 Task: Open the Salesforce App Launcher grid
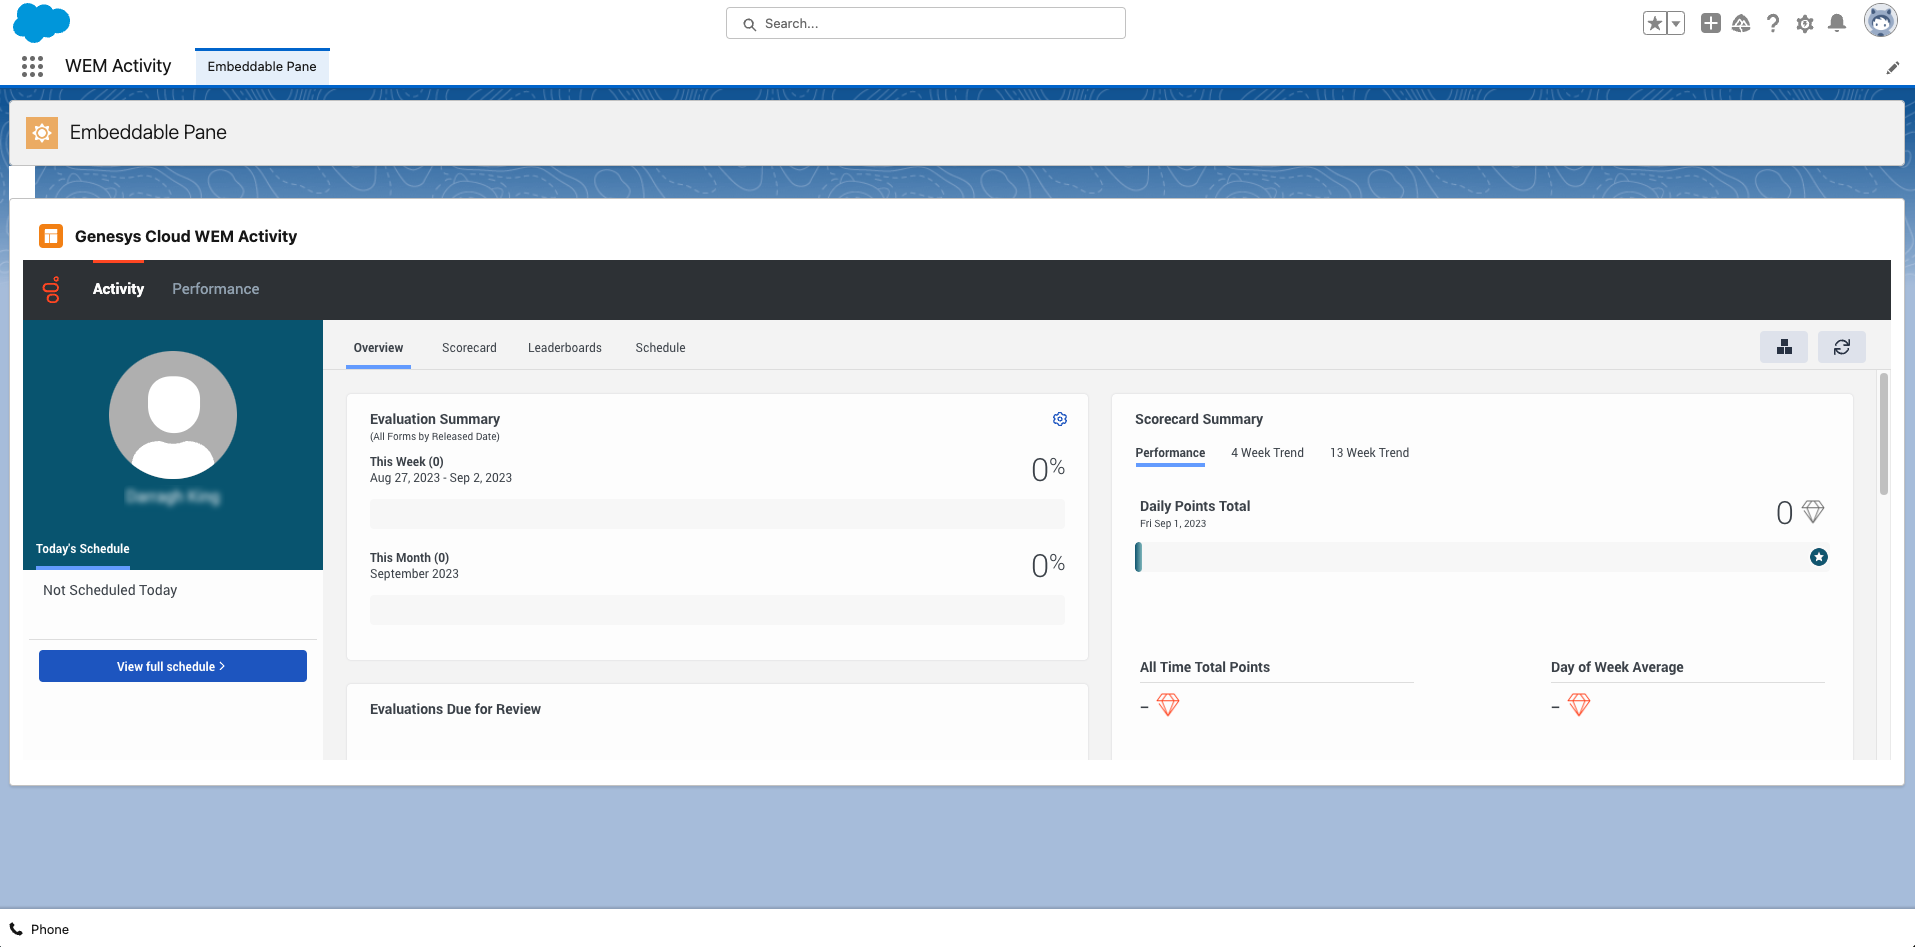pos(32,66)
